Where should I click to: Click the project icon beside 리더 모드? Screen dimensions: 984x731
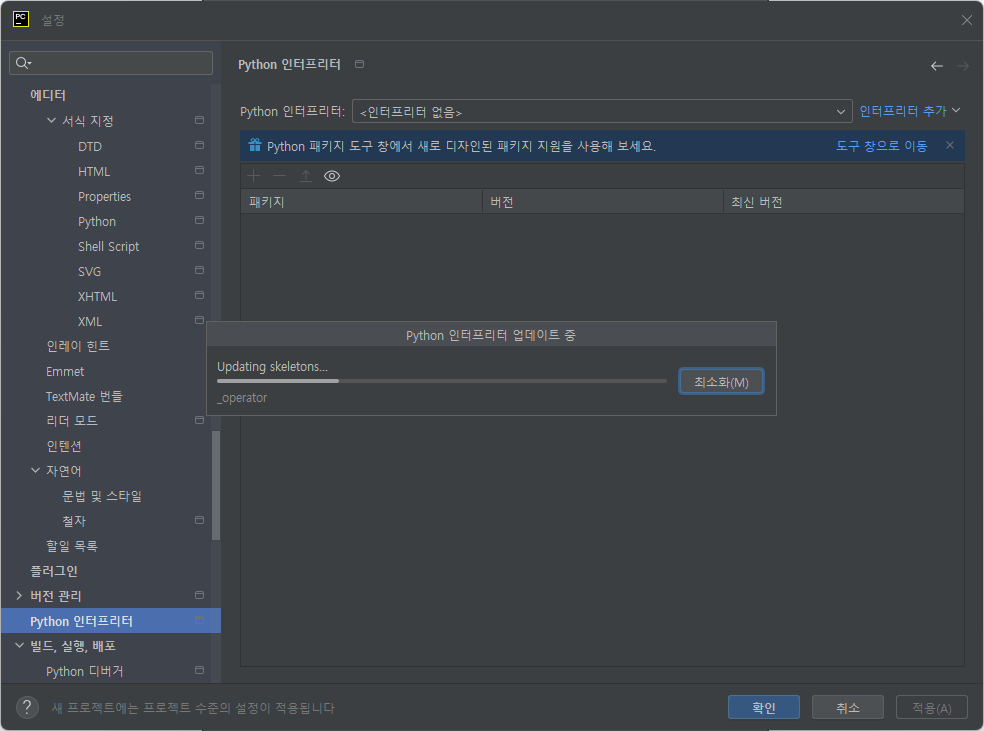200,420
